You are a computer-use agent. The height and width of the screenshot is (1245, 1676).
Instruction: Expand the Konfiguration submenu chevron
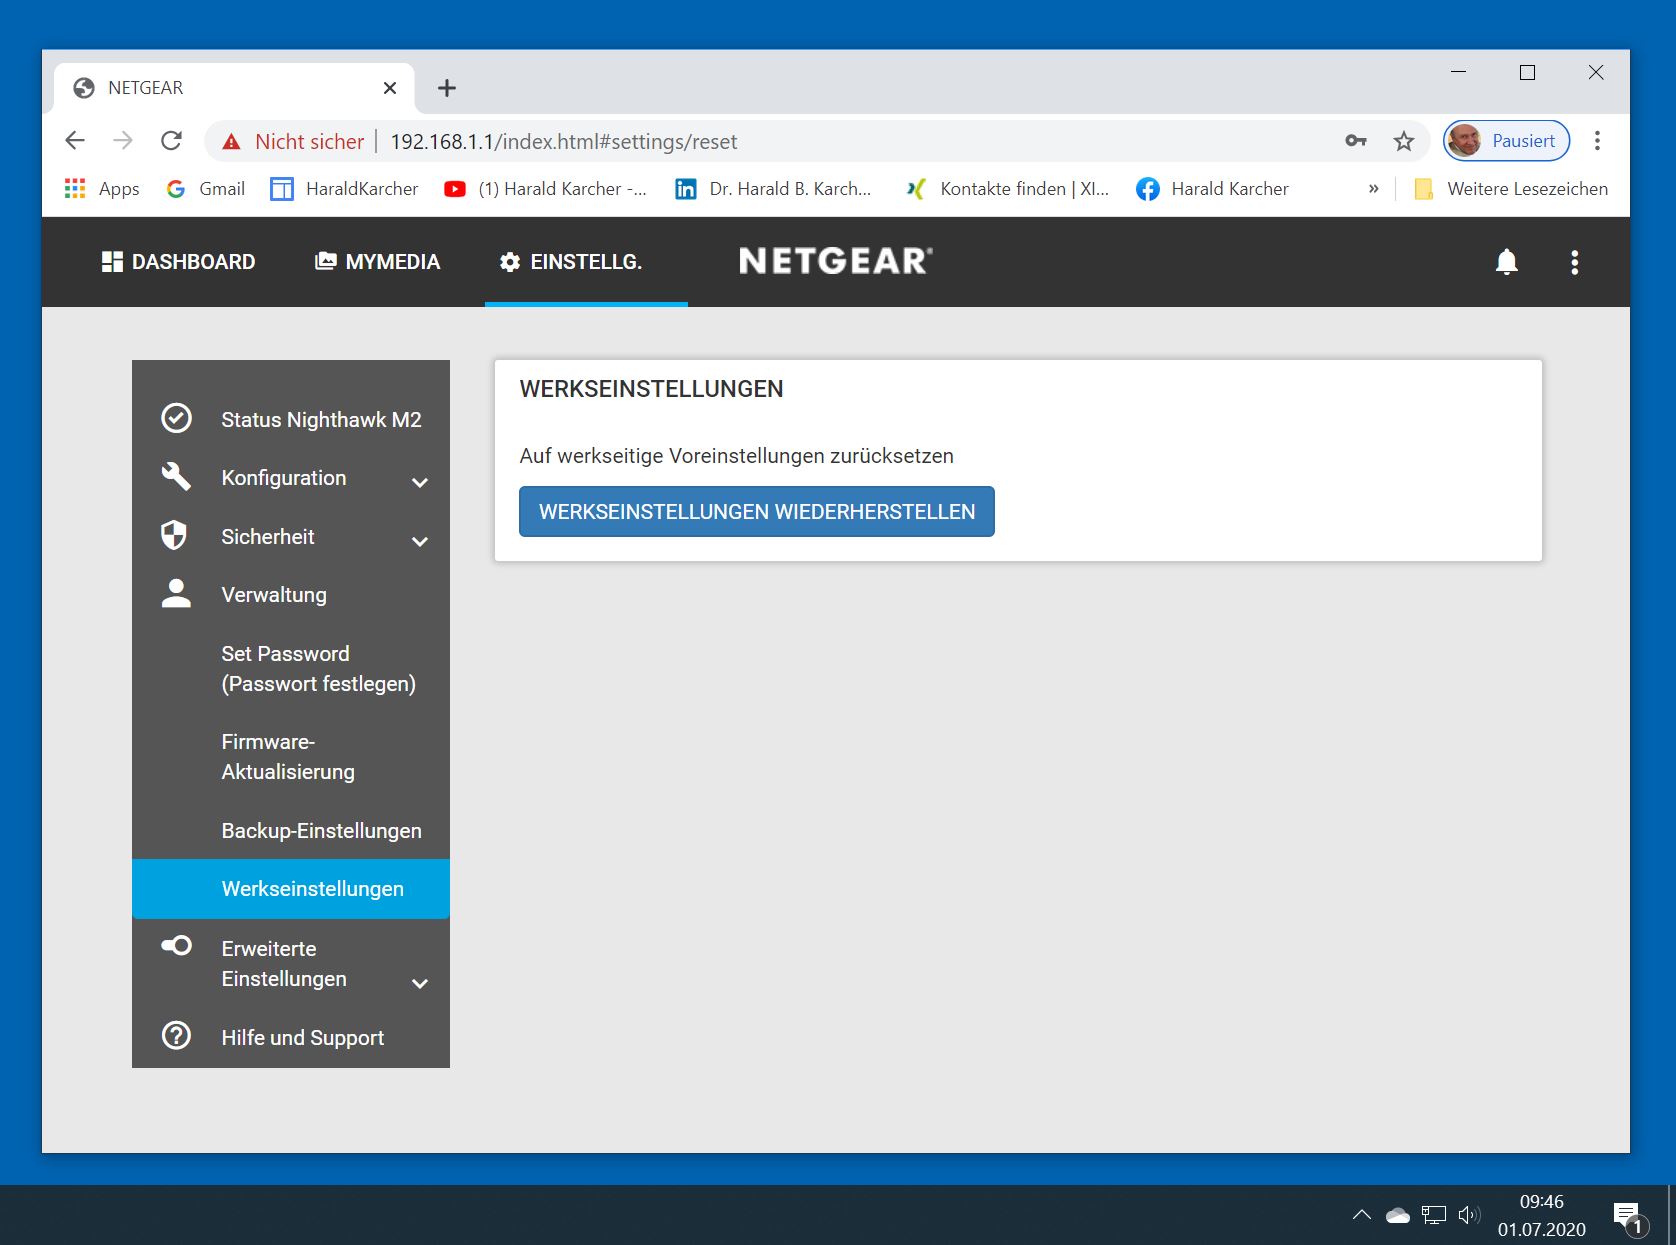420,482
